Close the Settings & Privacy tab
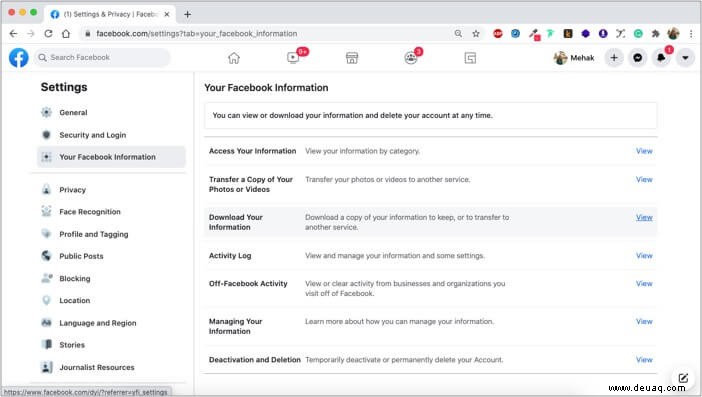702x397 pixels. tap(167, 14)
